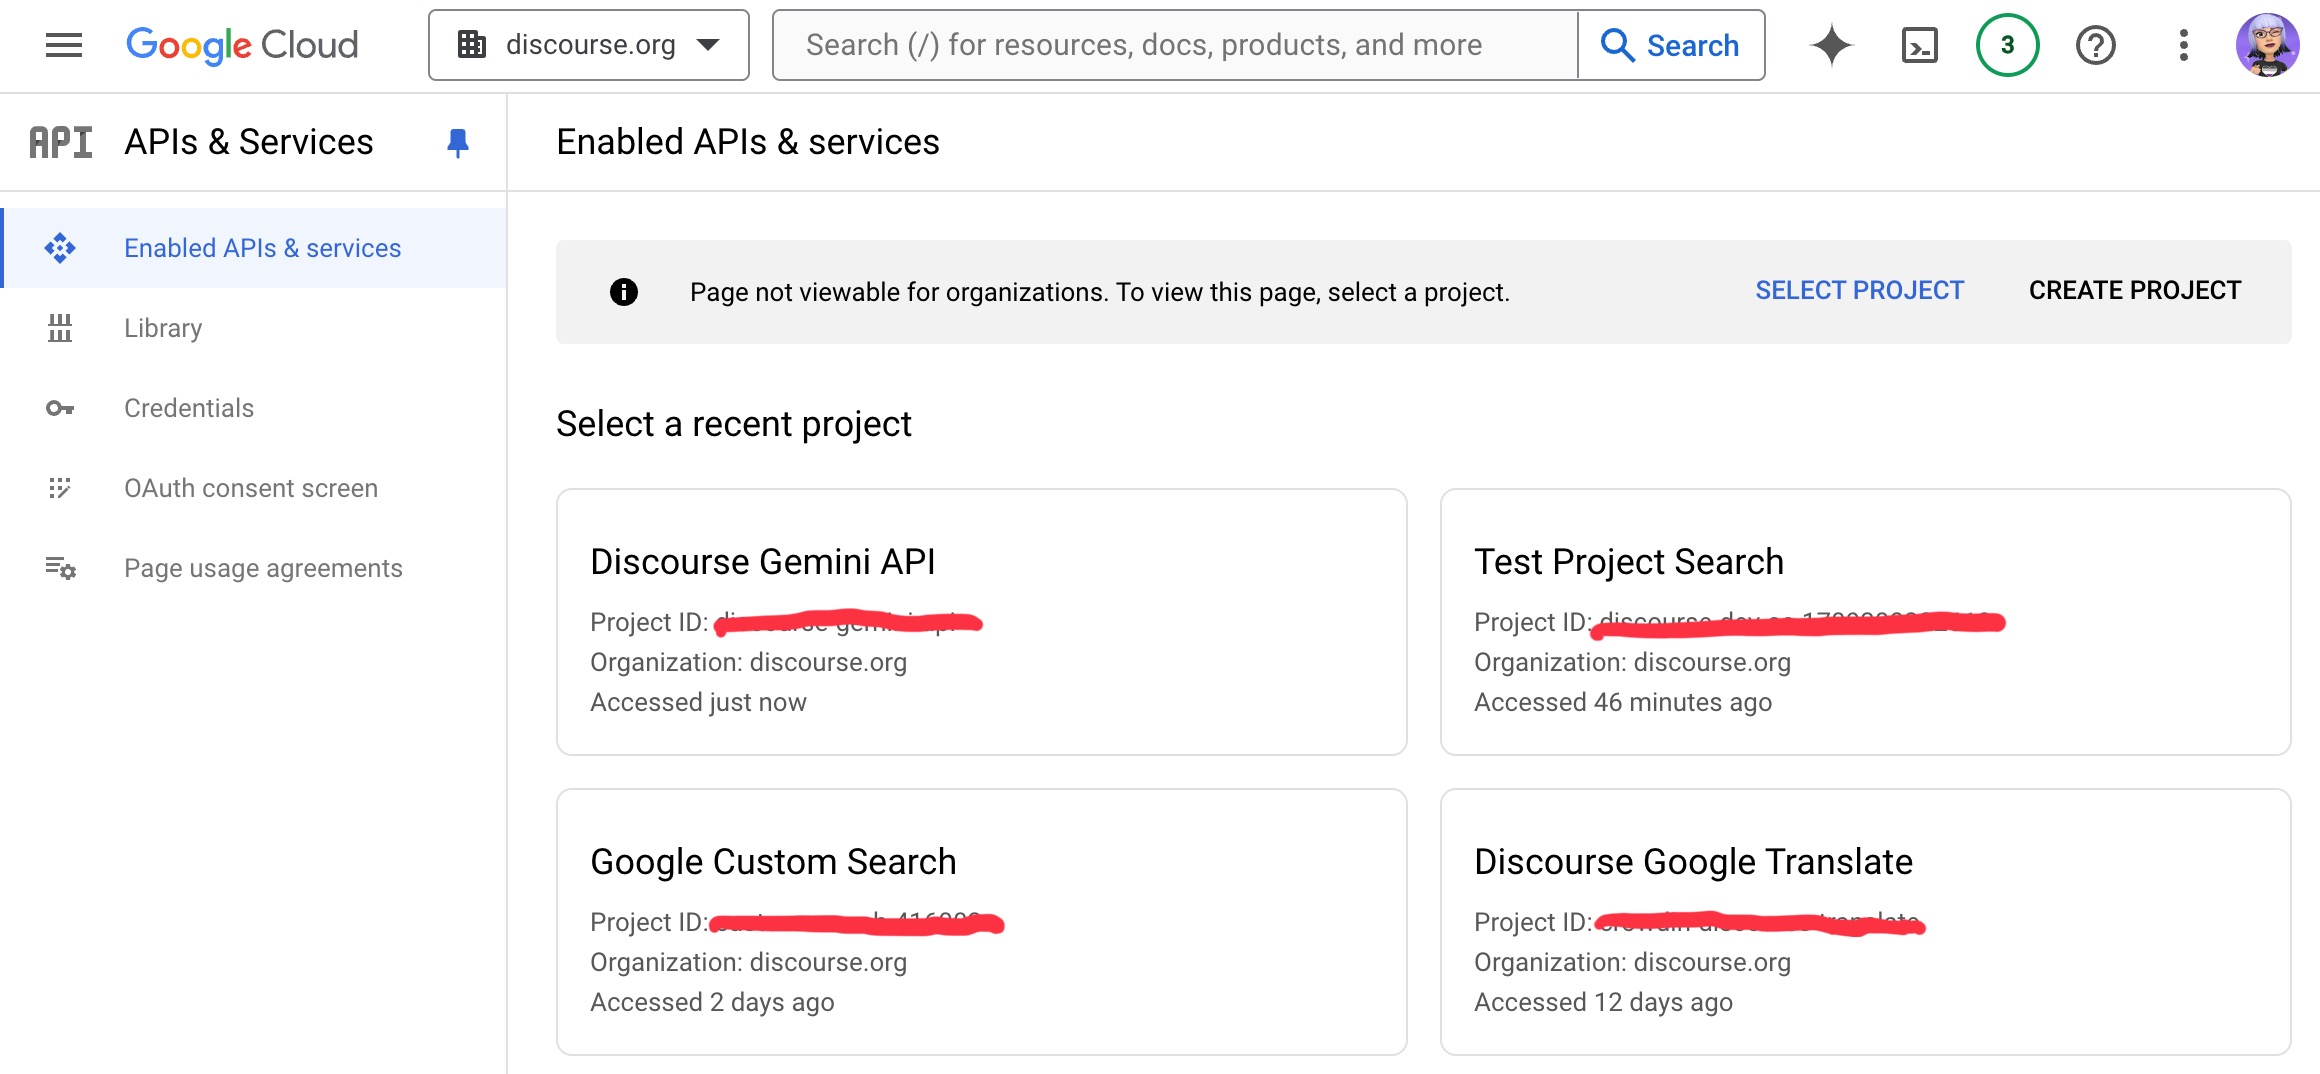Click the API logo icon in sidebar header
Image resolution: width=2320 pixels, height=1074 pixels.
click(x=61, y=142)
